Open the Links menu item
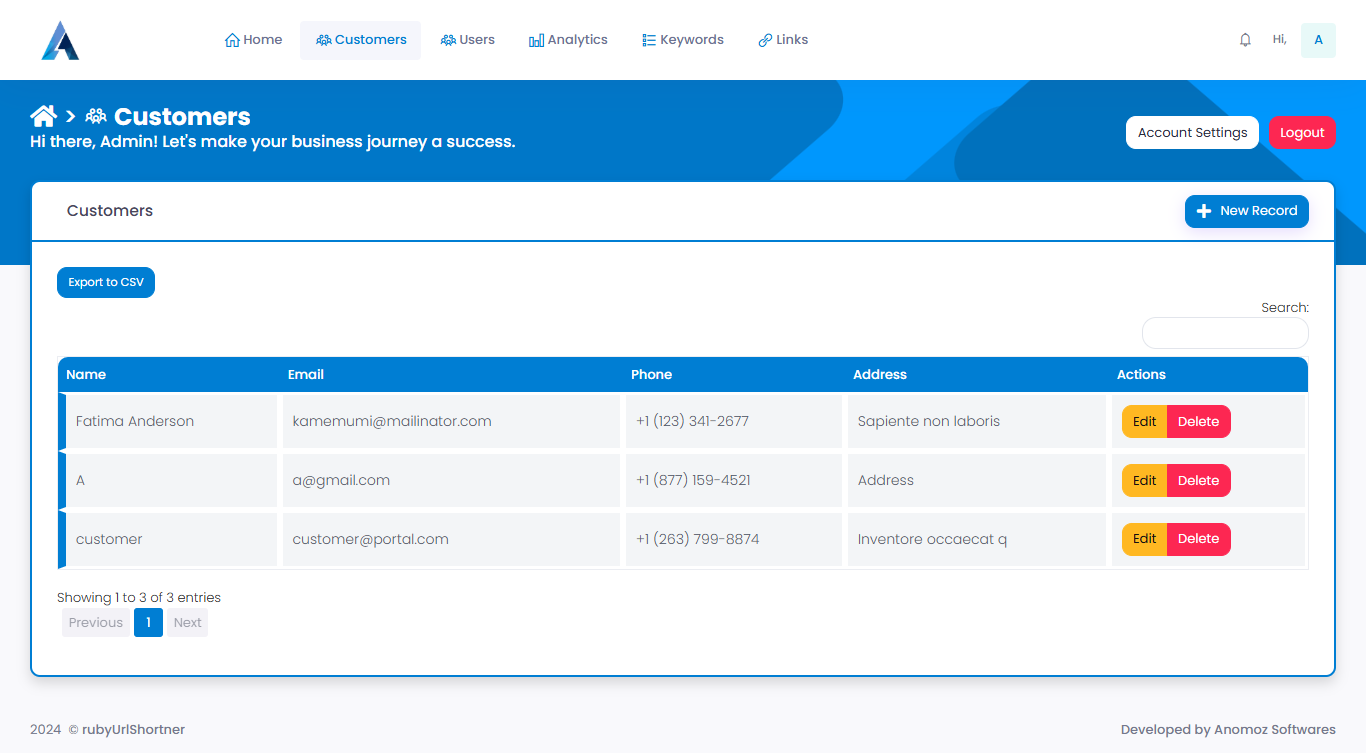Viewport: 1366px width, 753px height. click(x=783, y=40)
